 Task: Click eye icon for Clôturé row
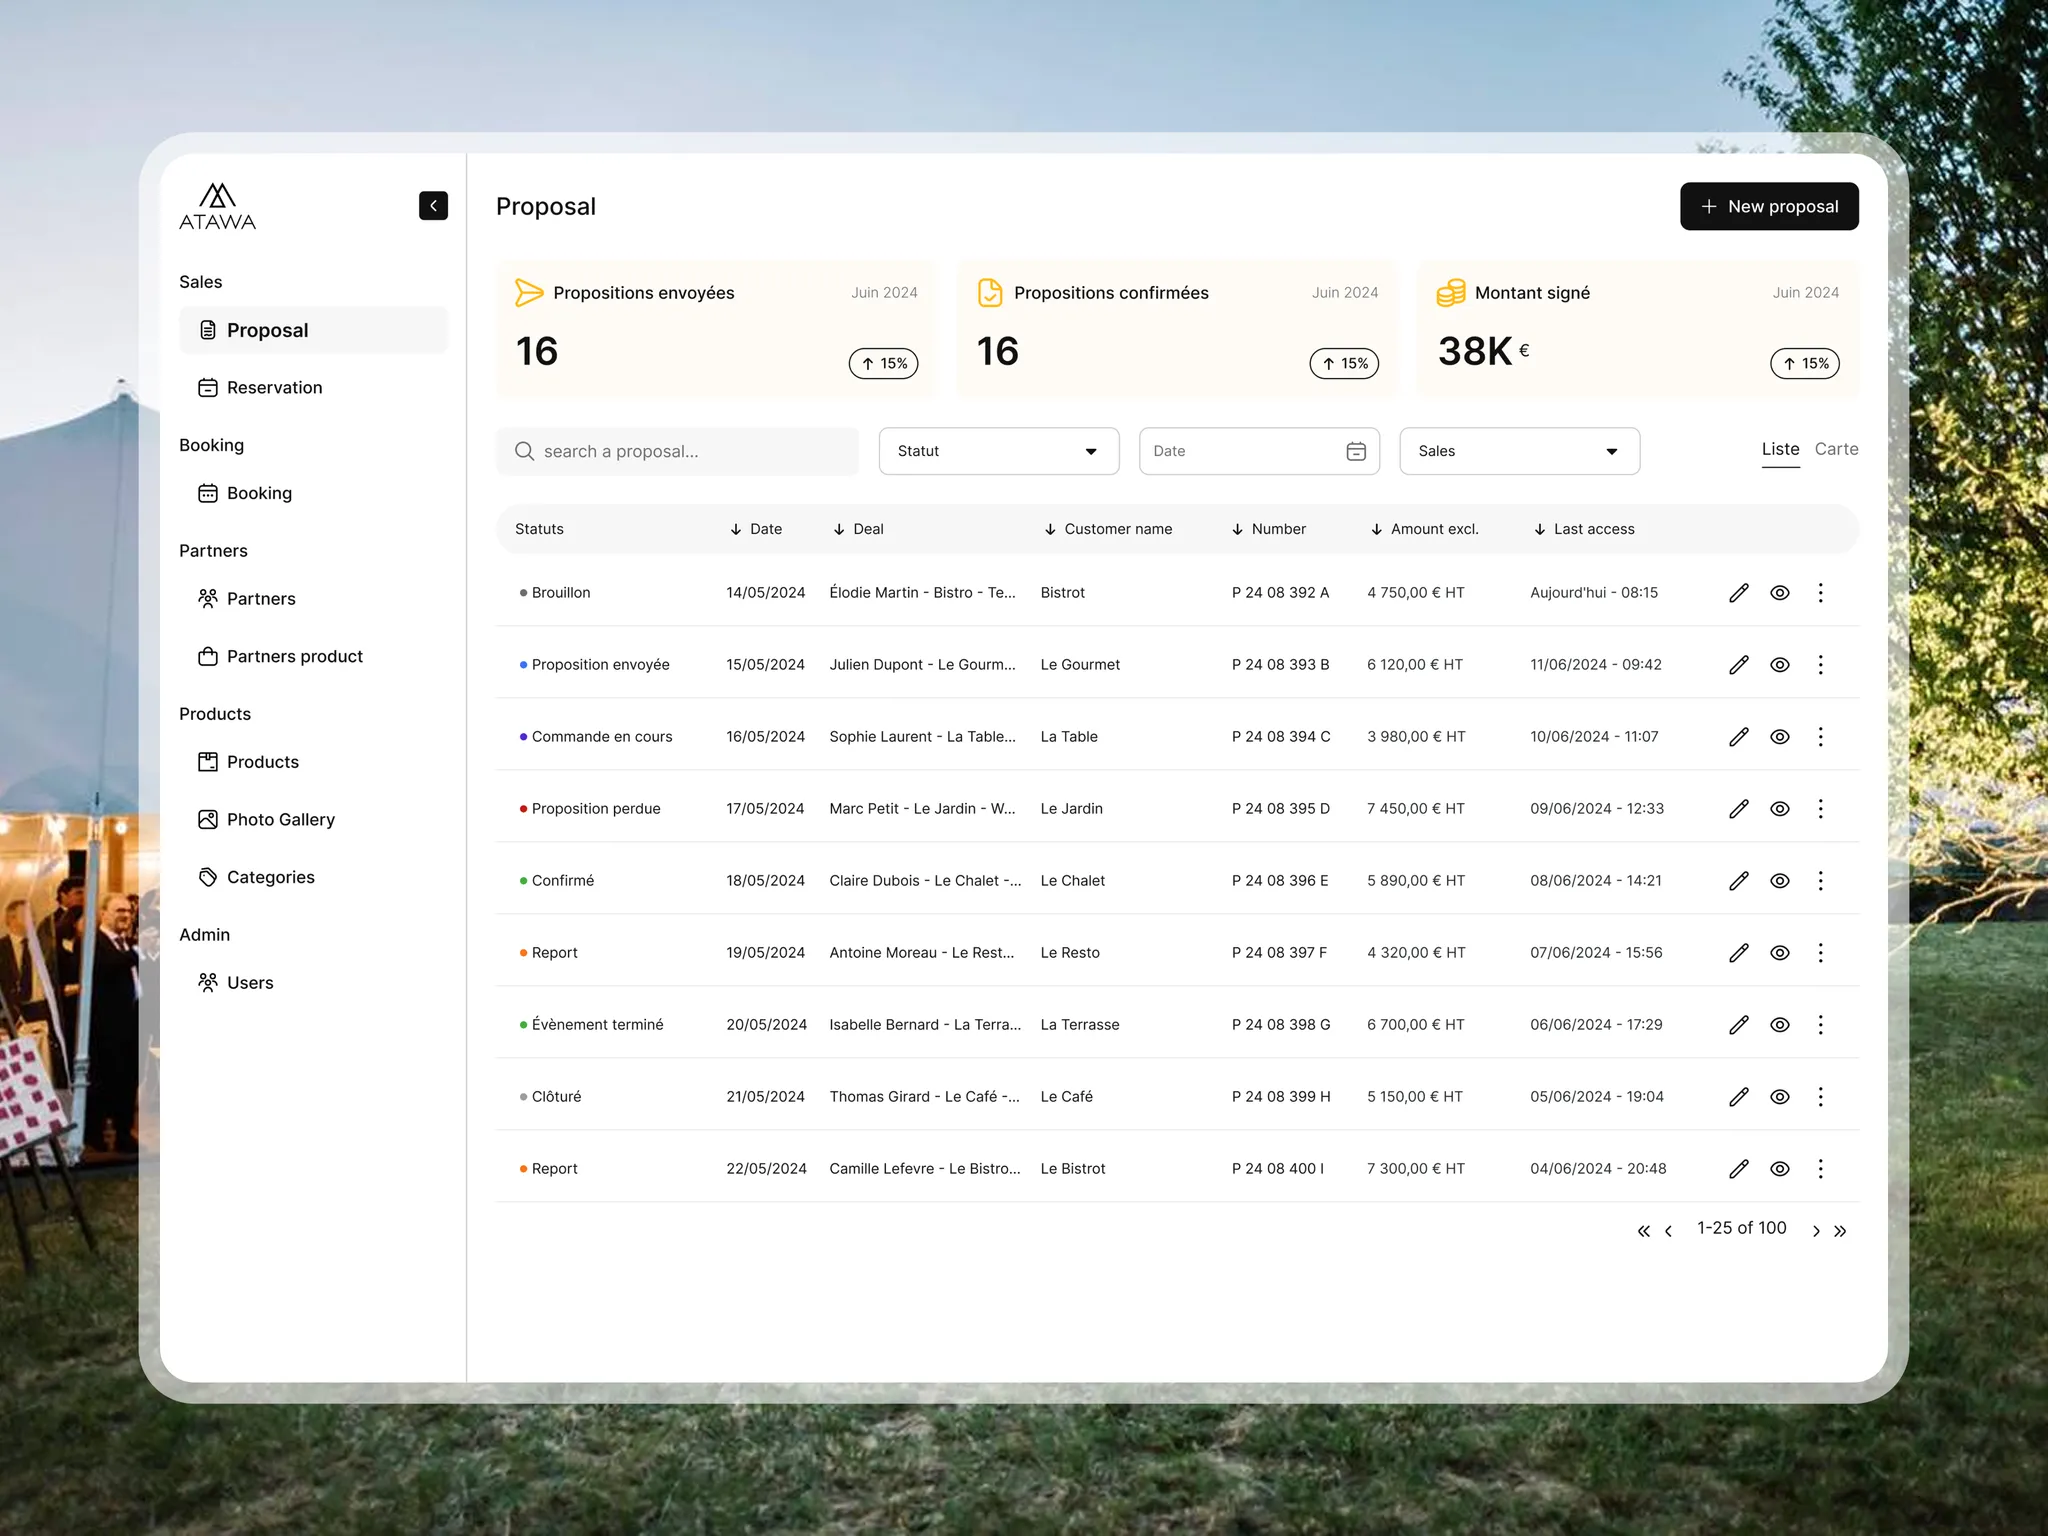[x=1780, y=1097]
